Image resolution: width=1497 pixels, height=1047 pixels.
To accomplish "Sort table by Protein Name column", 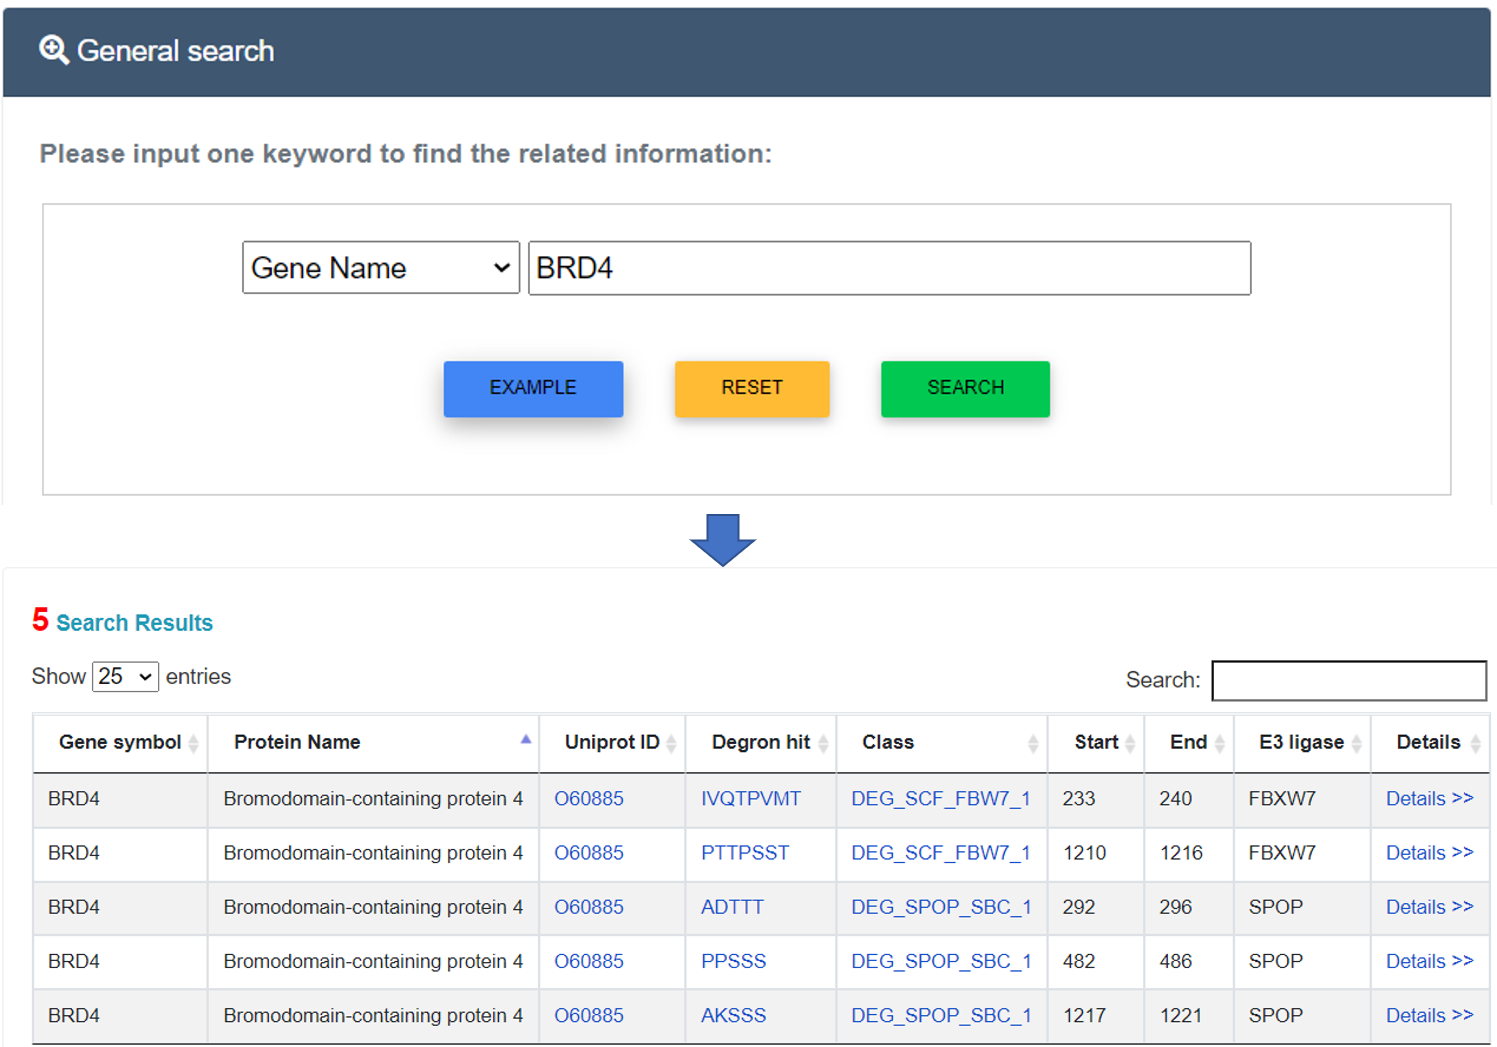I will [x=297, y=742].
